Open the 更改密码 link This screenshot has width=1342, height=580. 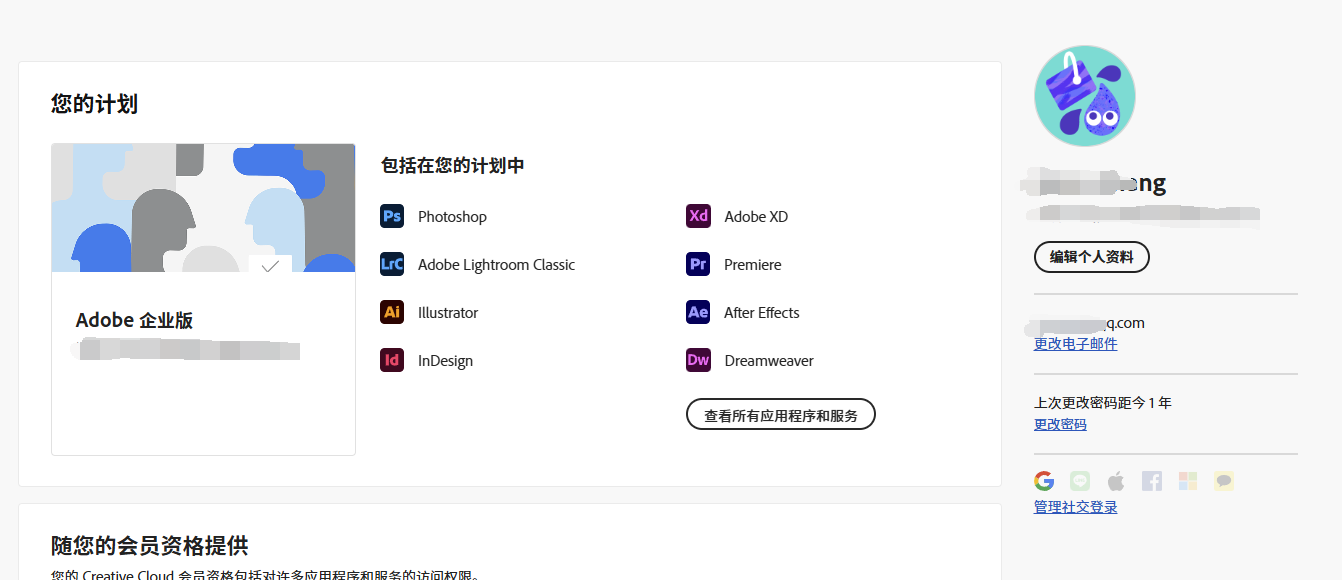tap(1060, 425)
